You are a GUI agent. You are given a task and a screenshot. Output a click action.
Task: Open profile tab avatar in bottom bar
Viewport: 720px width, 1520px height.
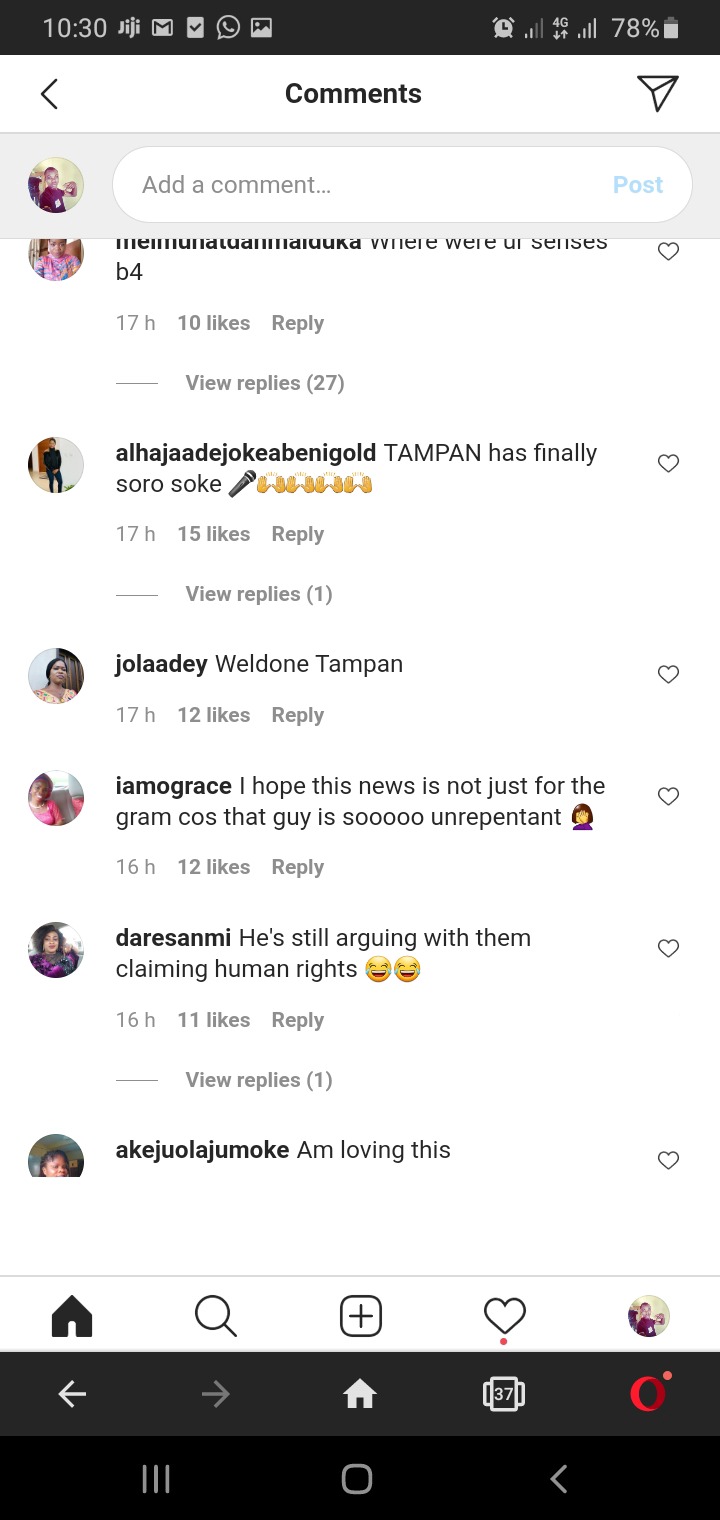pos(649,1316)
